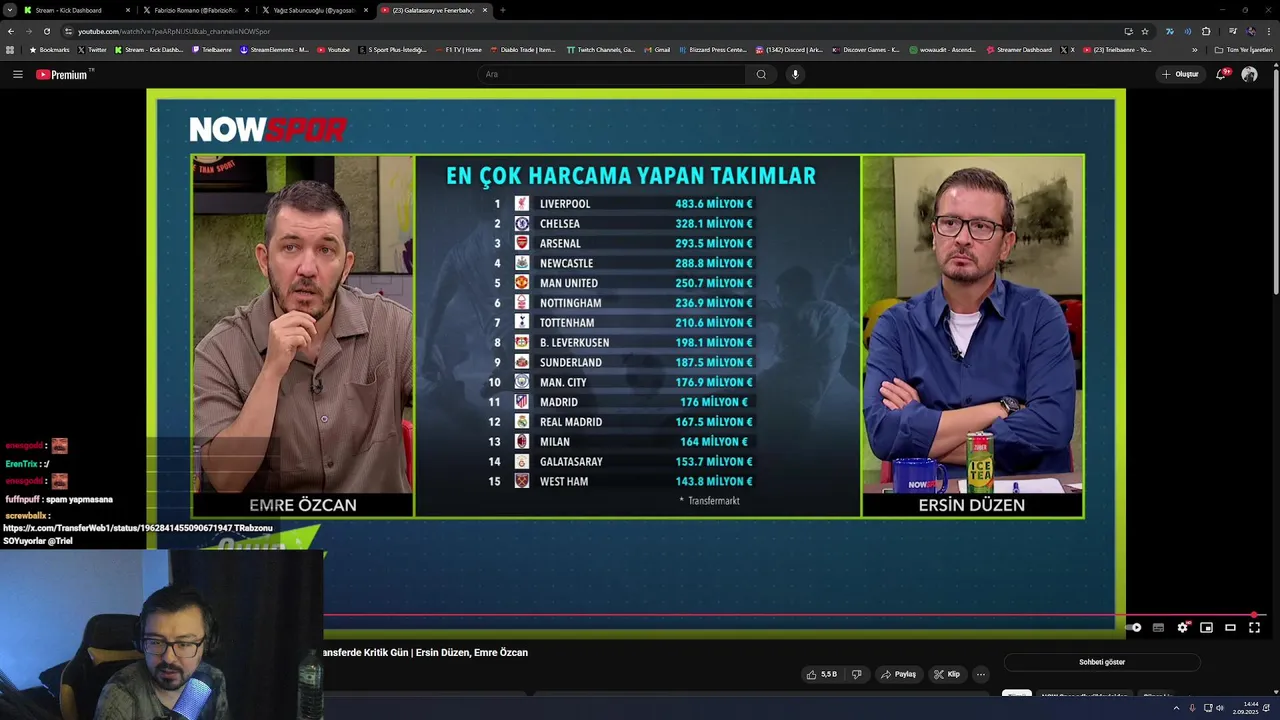Screen dimensions: 1280x720
Task: Open the Trielbaenre Twitch bookmark
Action: click(211, 49)
